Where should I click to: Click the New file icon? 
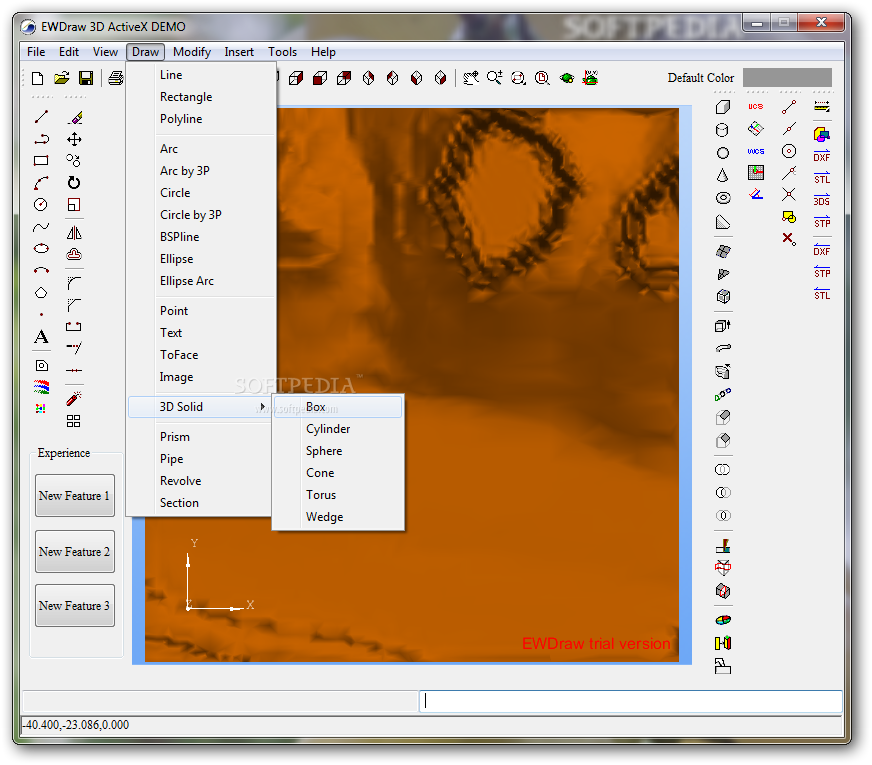[37, 78]
